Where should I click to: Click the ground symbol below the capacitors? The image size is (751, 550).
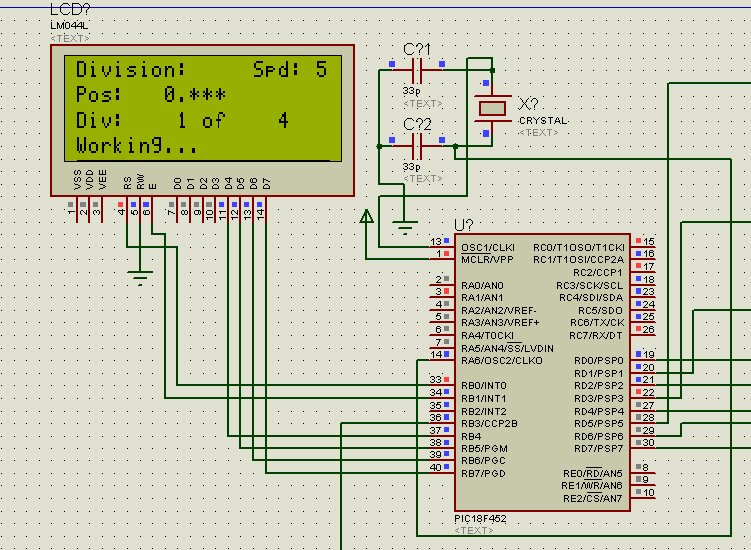click(404, 228)
